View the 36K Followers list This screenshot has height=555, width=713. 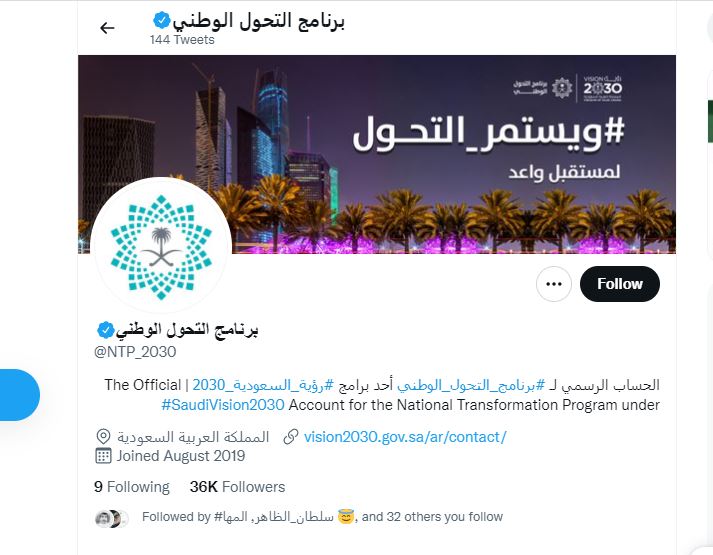tap(237, 487)
